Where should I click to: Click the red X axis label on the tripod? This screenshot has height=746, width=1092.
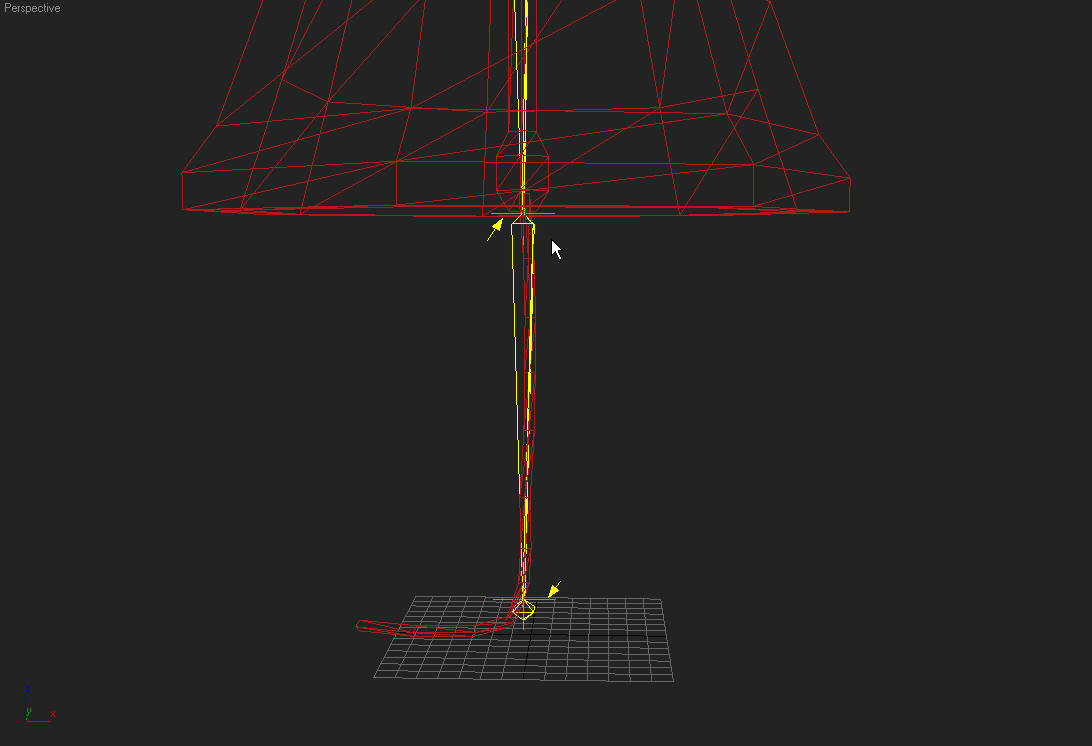click(53, 714)
